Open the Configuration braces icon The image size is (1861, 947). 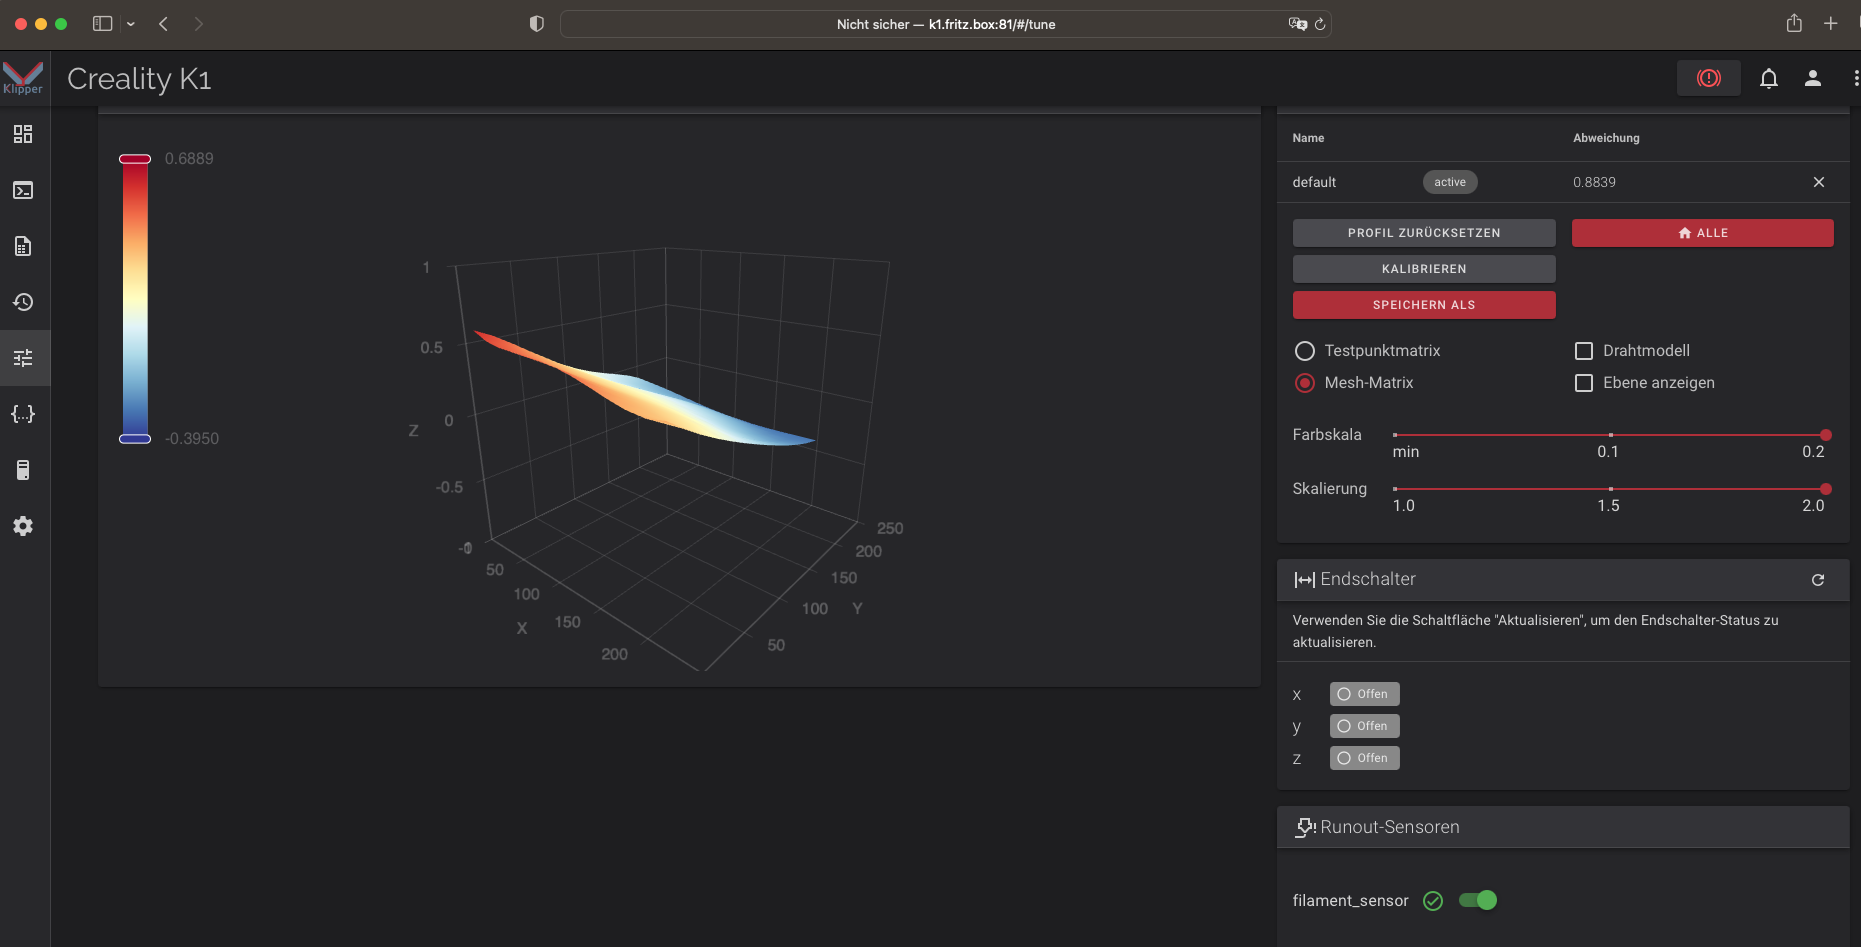[x=23, y=414]
